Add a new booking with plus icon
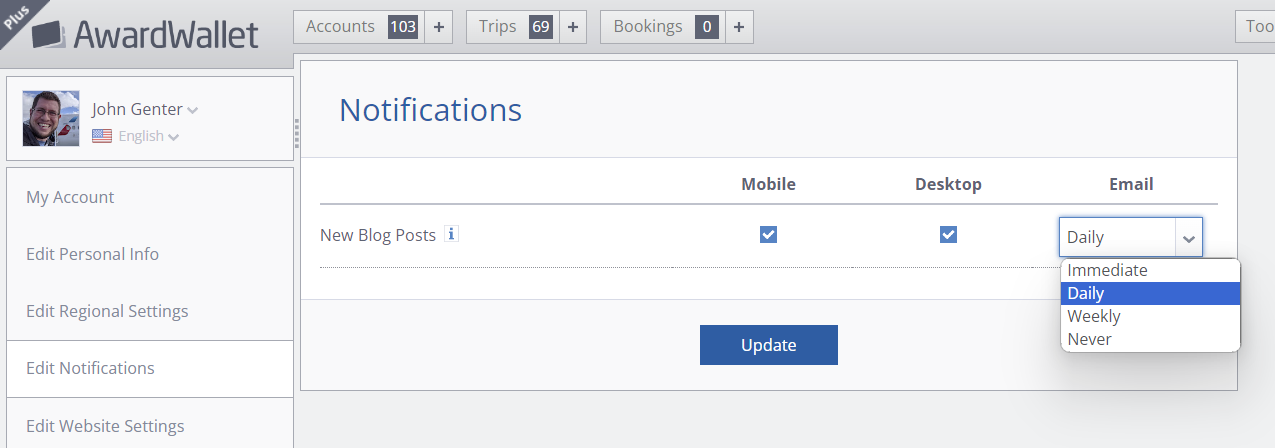Screen dimensions: 1275x448 point(738,27)
